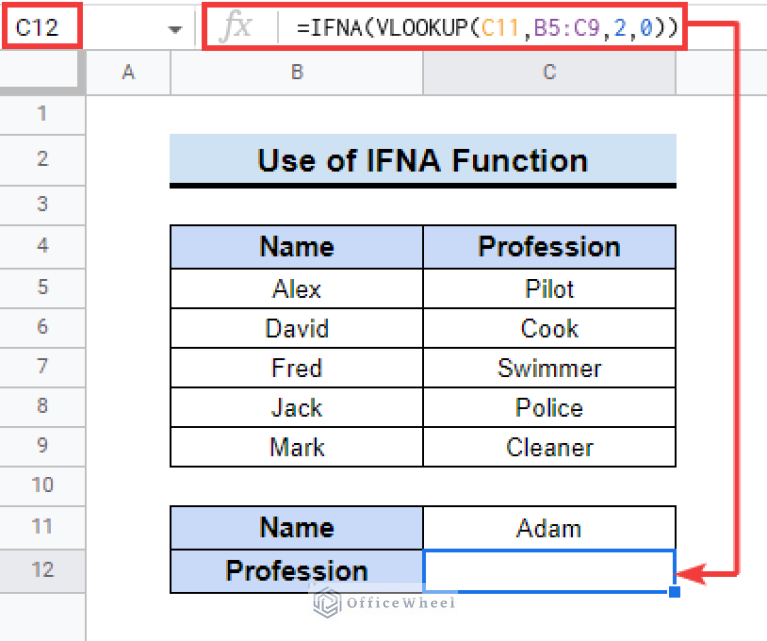Select the 'Name' label cell in row 11
Screen dimensions: 767x641
[x=296, y=527]
